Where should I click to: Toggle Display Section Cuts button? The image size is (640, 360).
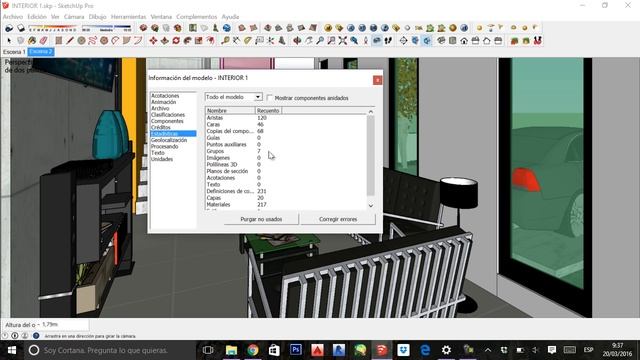[427, 40]
